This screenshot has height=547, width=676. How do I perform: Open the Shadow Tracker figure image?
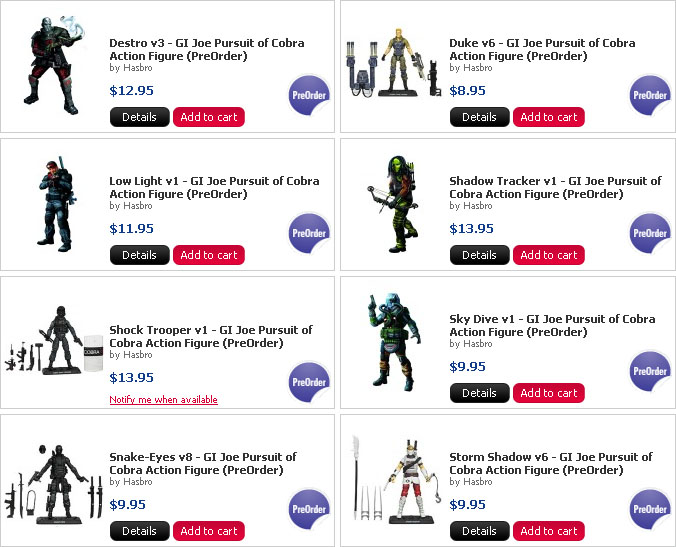tap(392, 203)
